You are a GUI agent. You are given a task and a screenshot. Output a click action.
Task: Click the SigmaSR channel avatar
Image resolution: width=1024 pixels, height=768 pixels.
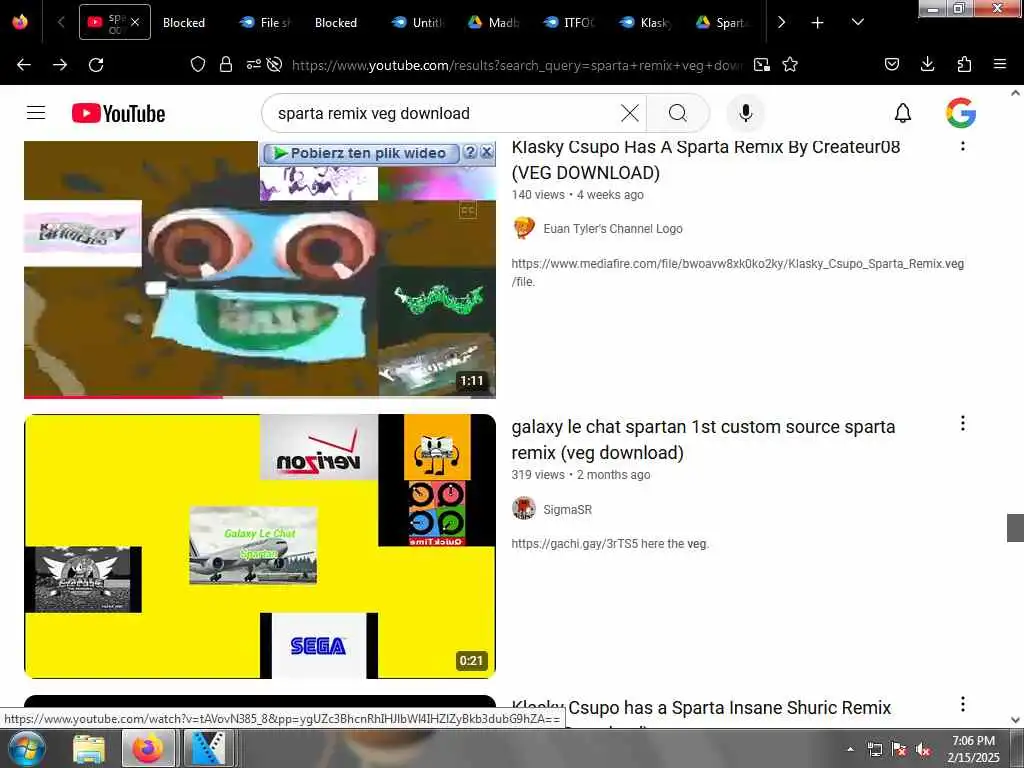(x=524, y=508)
